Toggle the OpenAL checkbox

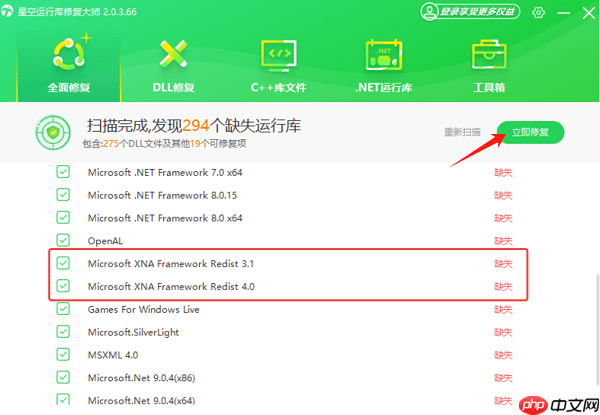pos(63,241)
